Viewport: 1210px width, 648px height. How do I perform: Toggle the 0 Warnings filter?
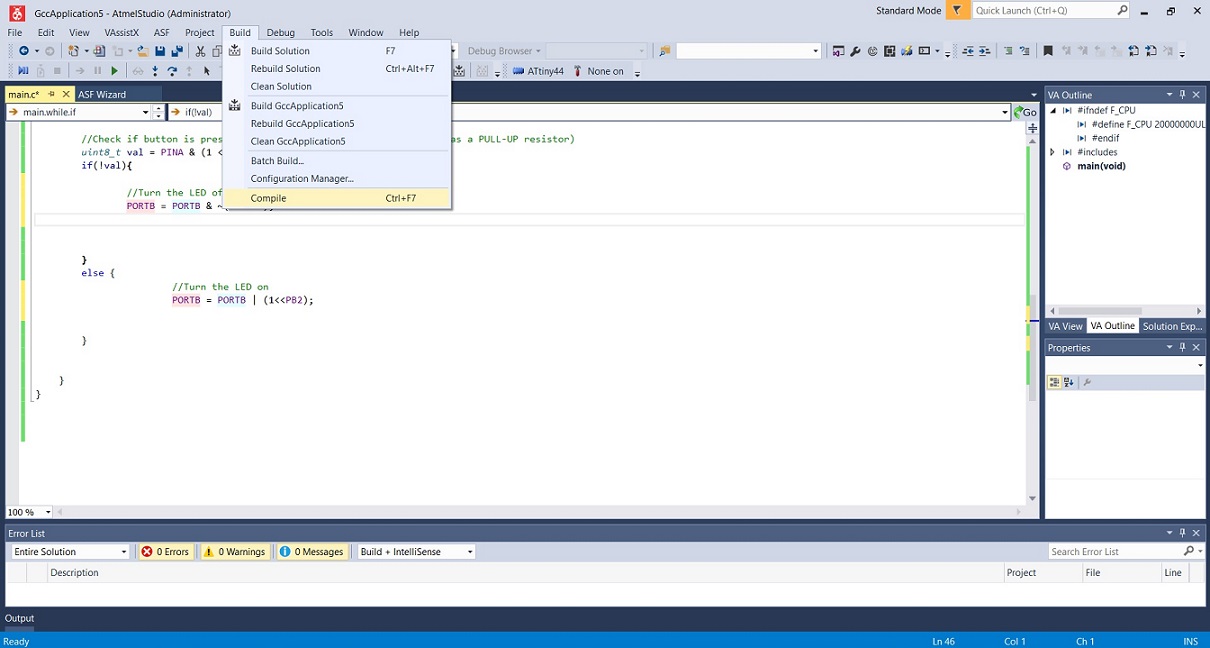point(234,552)
